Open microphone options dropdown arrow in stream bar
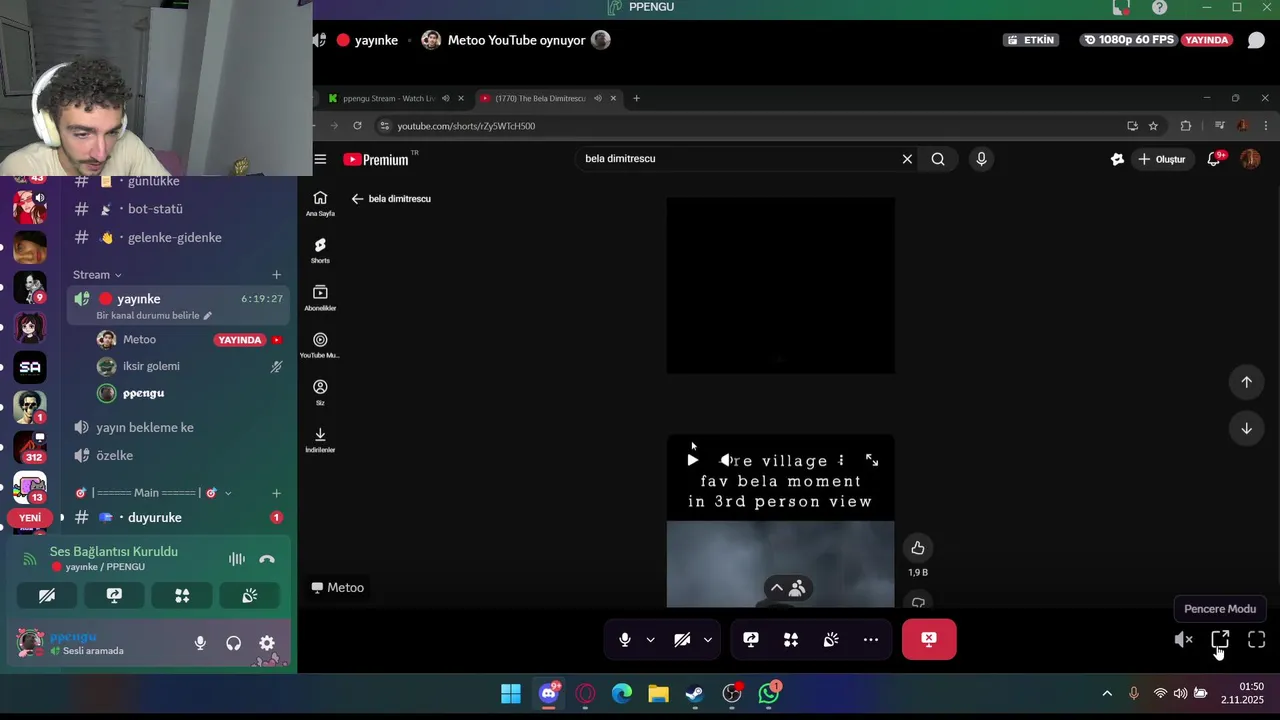Viewport: 1280px width, 720px height. click(x=650, y=640)
